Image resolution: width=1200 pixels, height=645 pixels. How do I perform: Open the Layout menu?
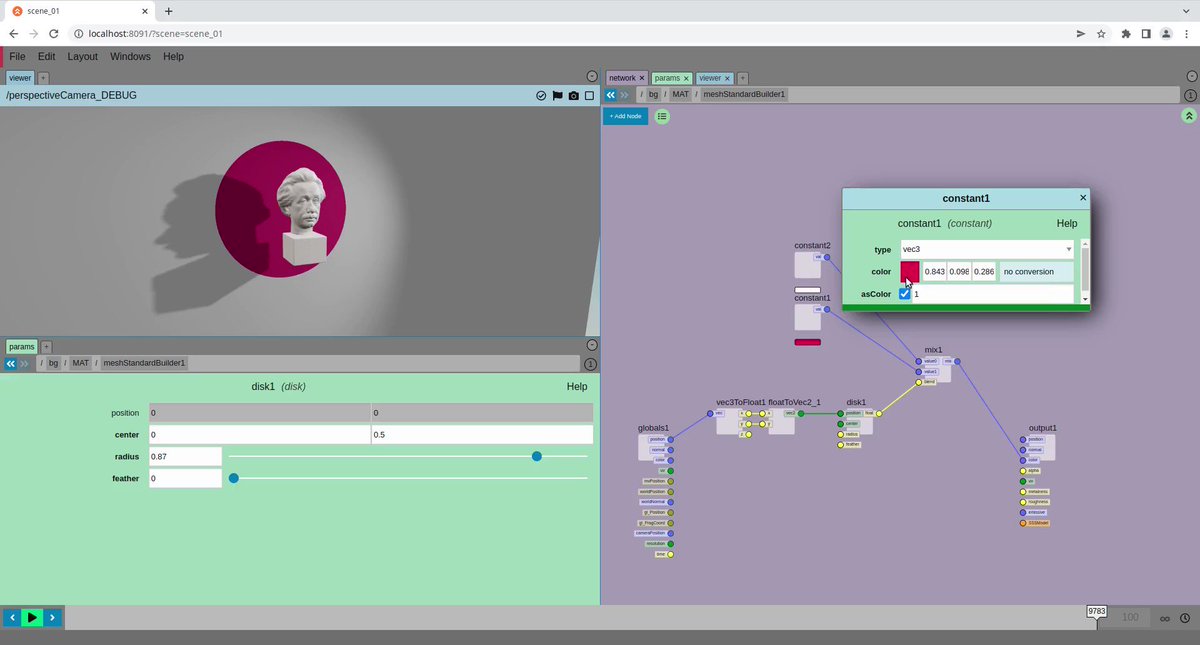click(x=82, y=57)
